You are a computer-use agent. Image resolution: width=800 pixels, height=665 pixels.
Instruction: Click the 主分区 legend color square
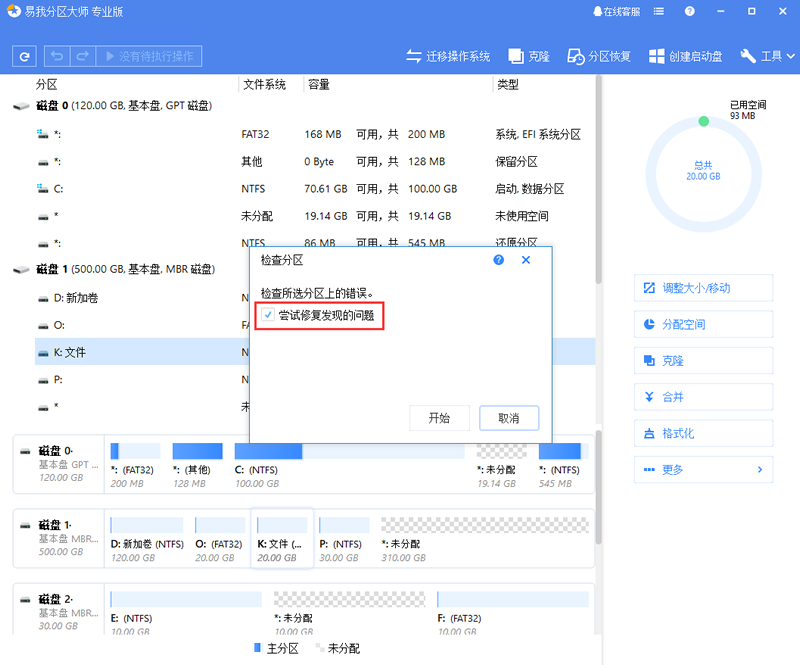(x=257, y=648)
